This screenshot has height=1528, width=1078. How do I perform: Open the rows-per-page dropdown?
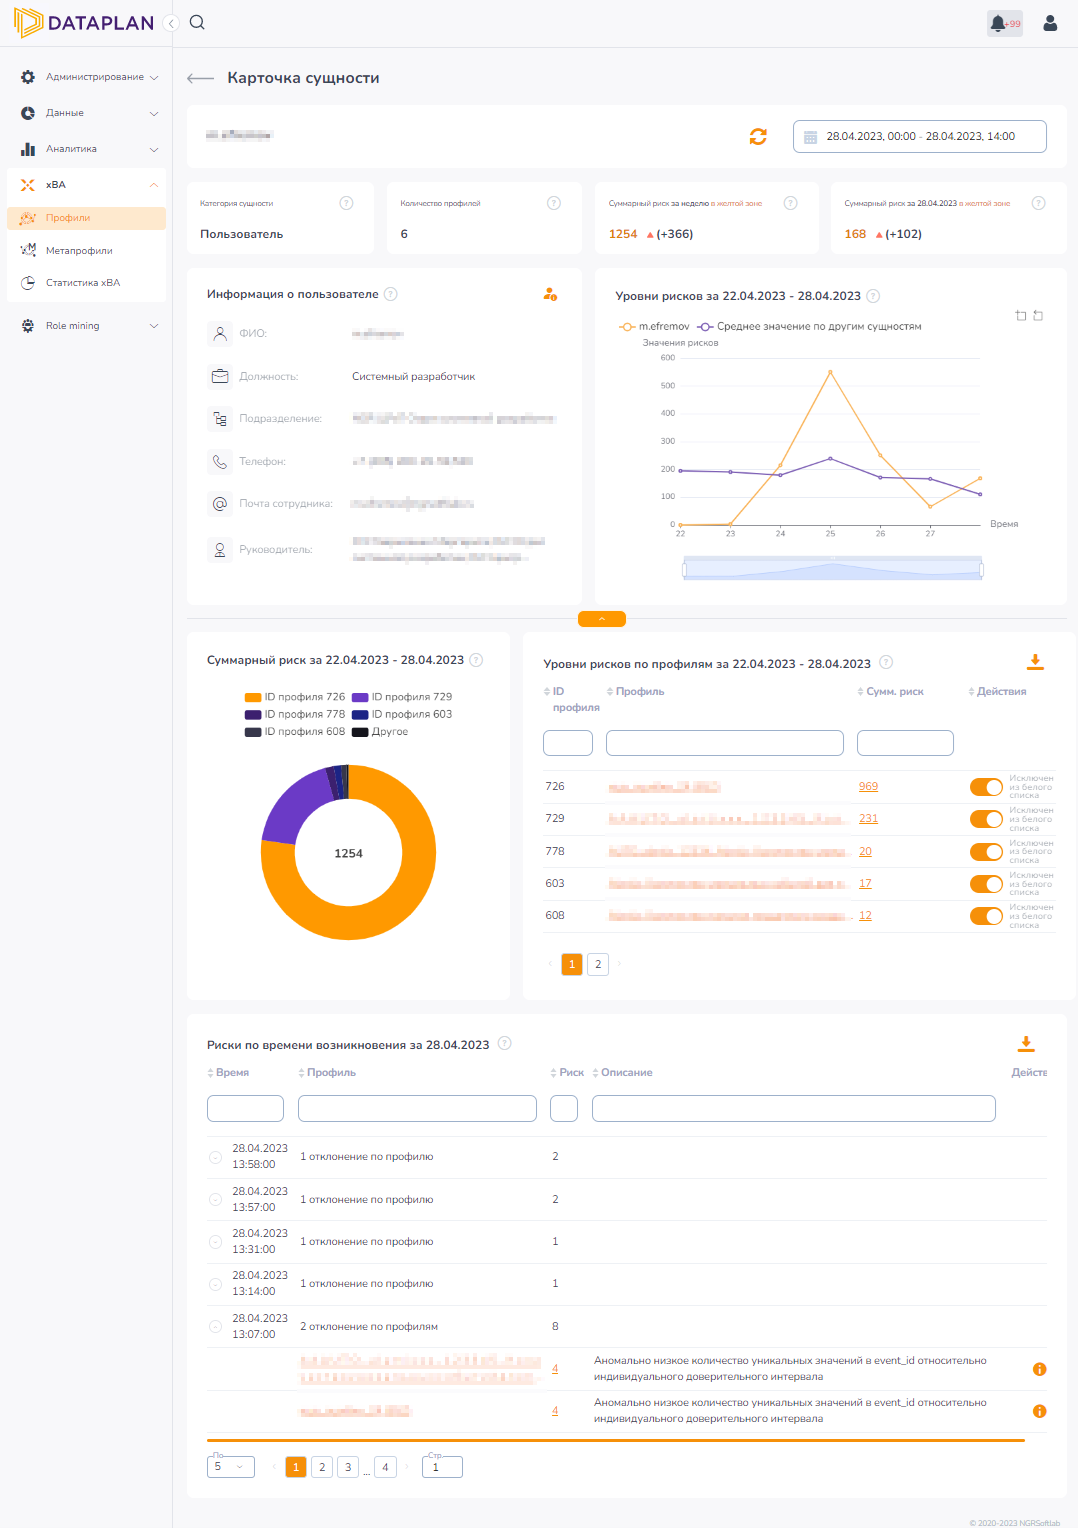click(x=230, y=1467)
